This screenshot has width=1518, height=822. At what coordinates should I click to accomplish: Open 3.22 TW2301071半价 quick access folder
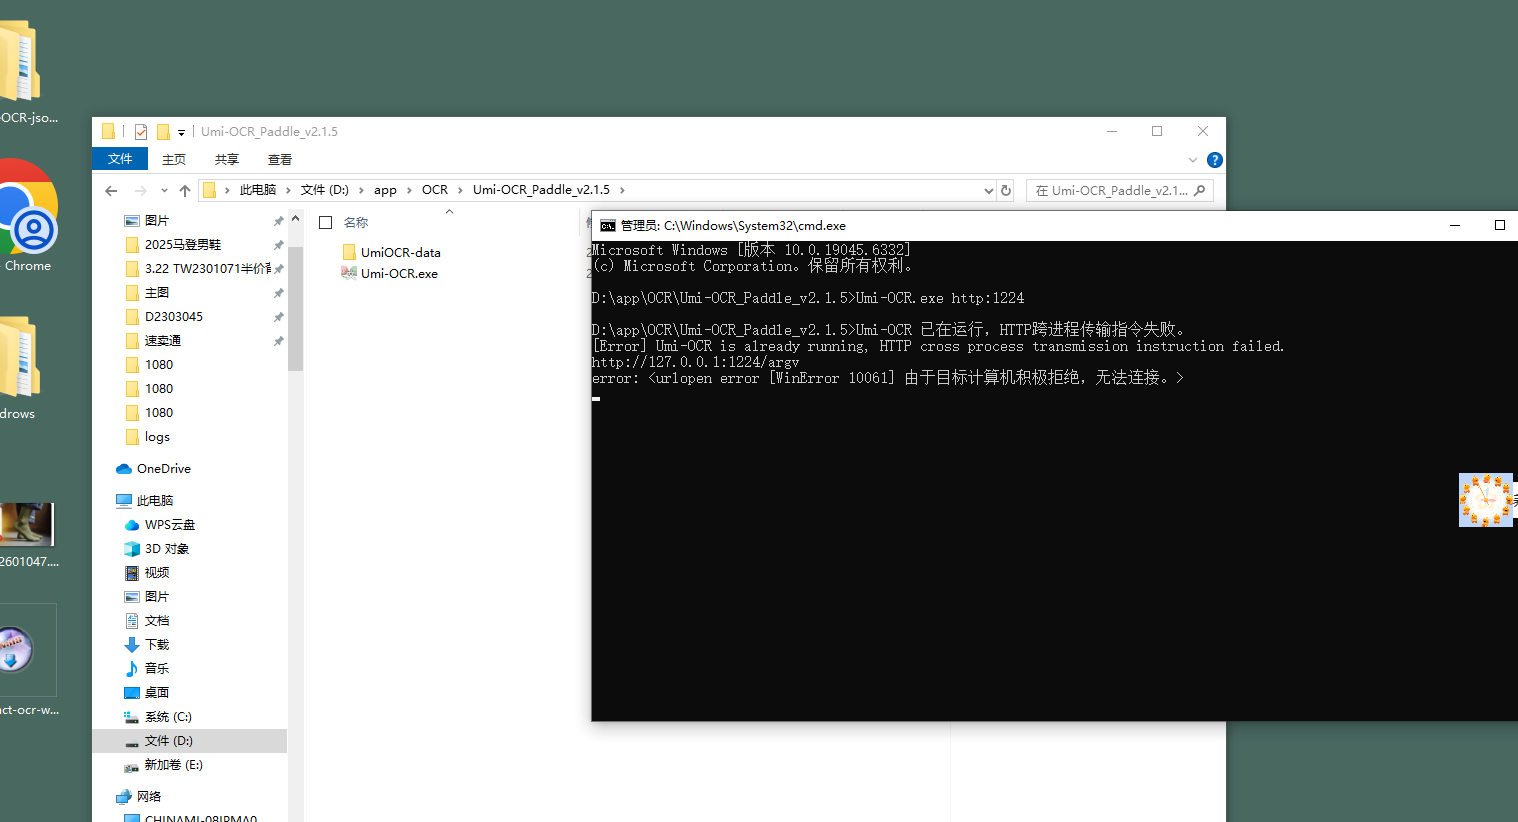(198, 268)
